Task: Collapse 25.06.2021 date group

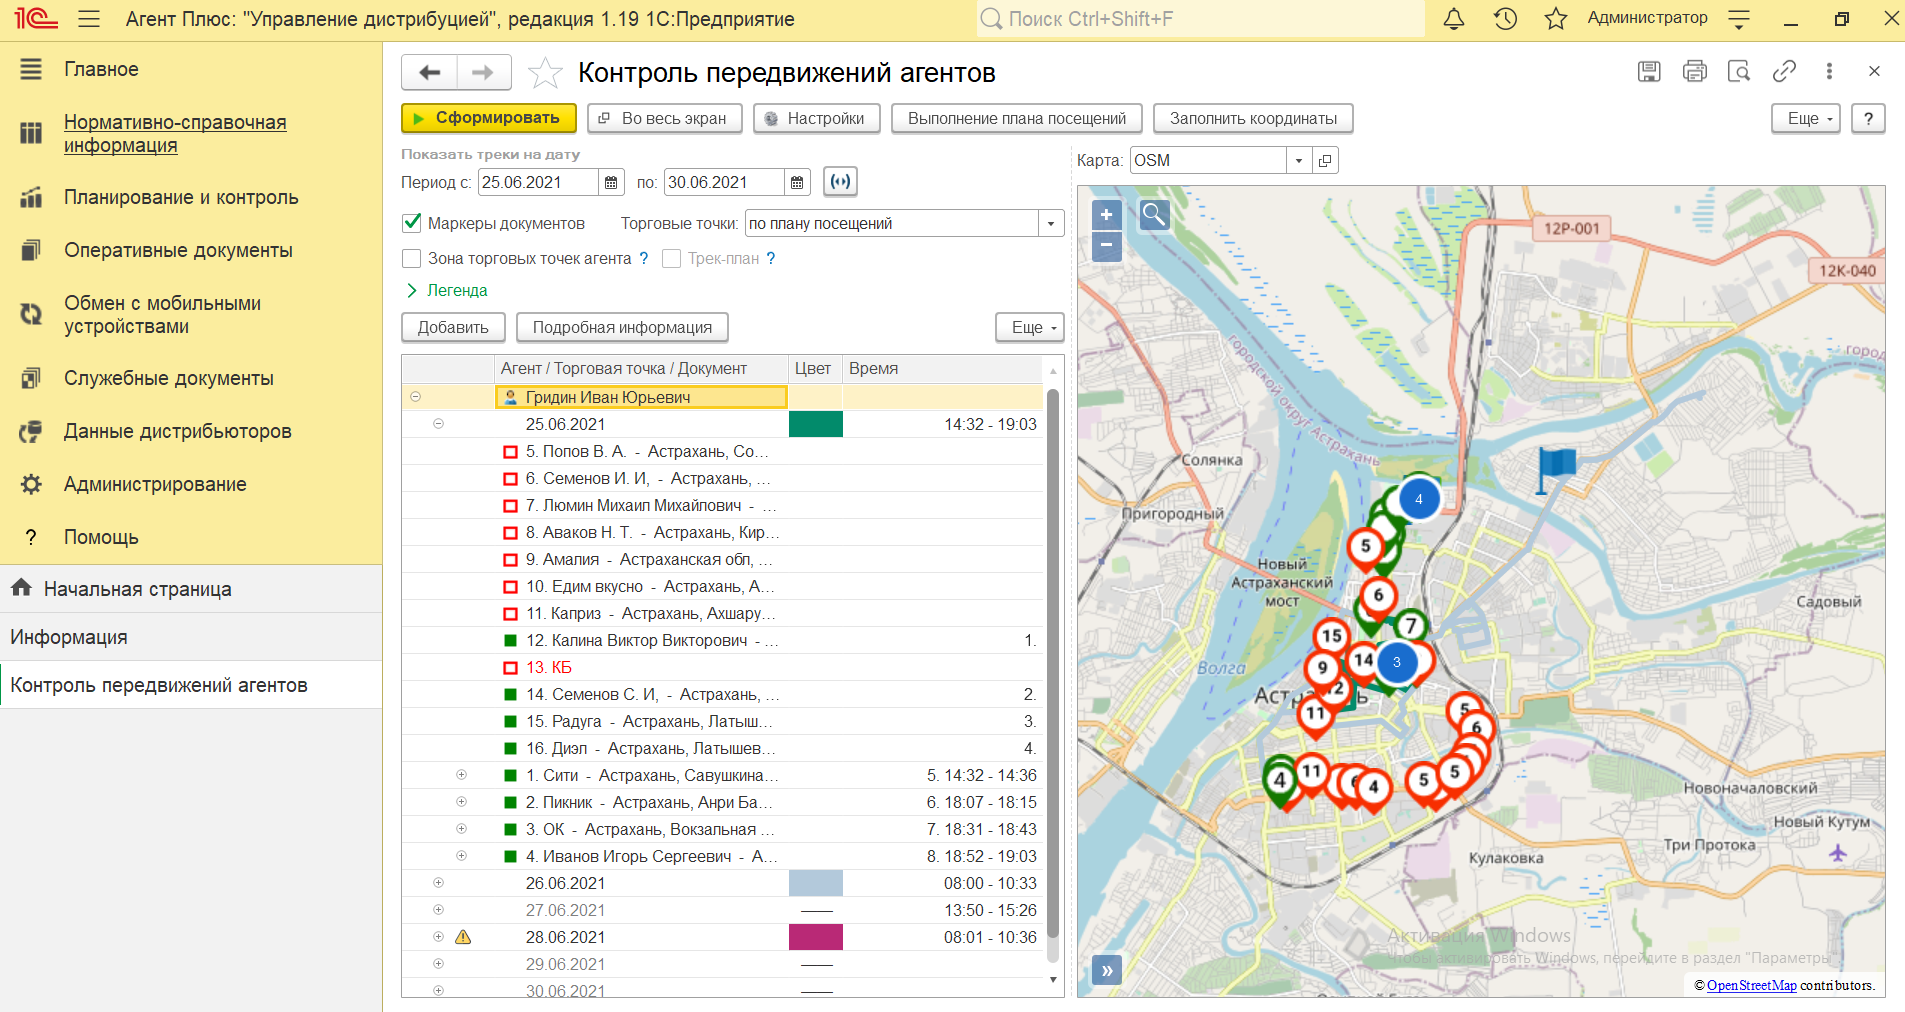Action: [438, 424]
